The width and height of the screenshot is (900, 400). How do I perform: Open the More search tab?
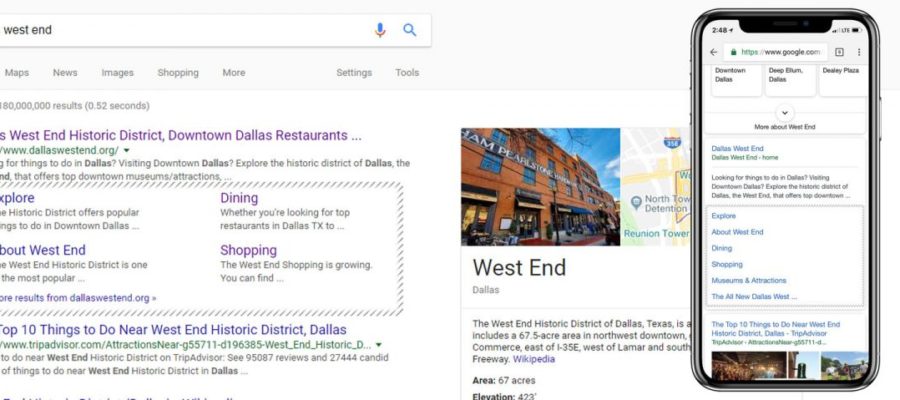click(x=234, y=73)
